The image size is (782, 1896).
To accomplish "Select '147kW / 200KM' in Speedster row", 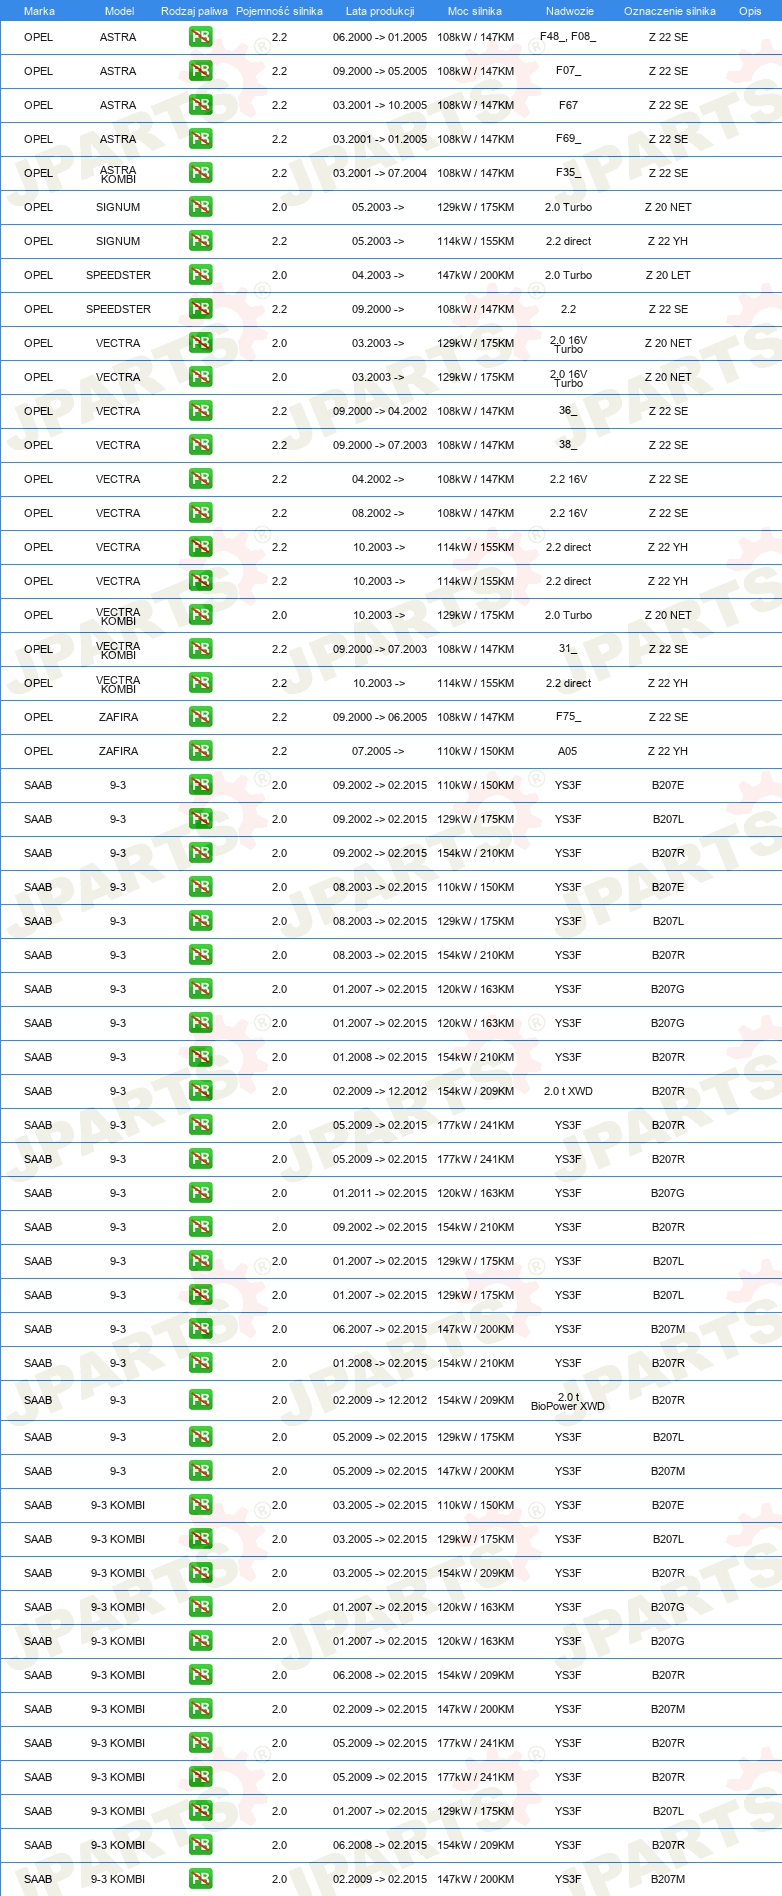I will 475,275.
